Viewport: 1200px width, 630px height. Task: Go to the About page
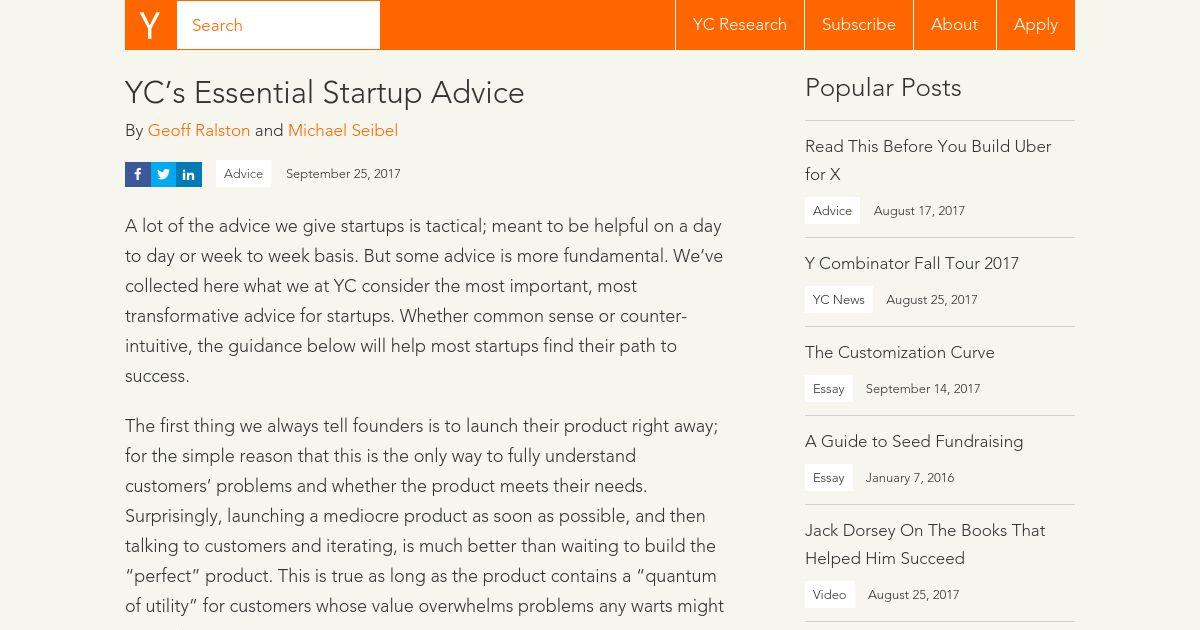pos(954,25)
